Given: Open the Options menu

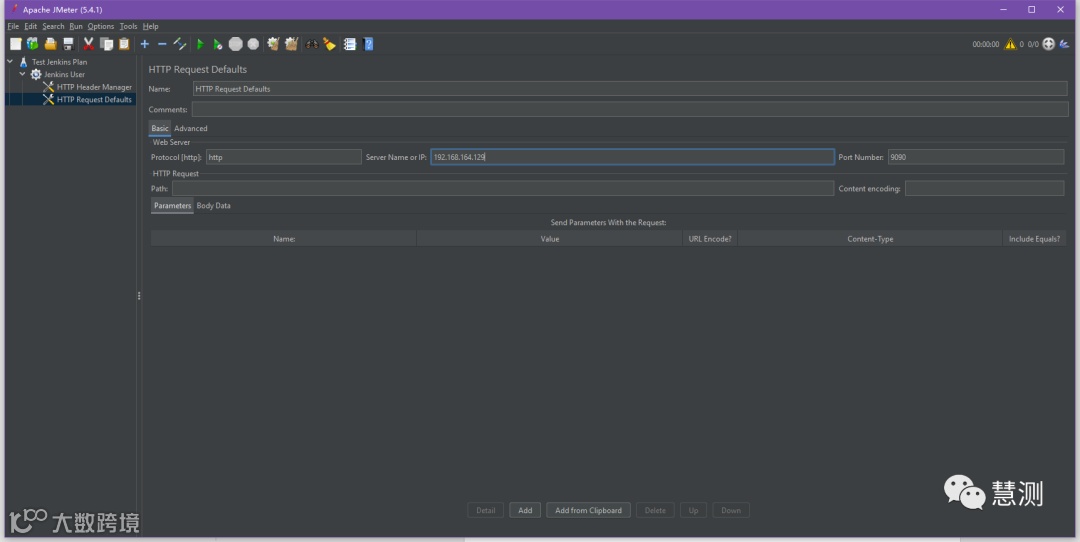Looking at the screenshot, I should click(x=101, y=26).
